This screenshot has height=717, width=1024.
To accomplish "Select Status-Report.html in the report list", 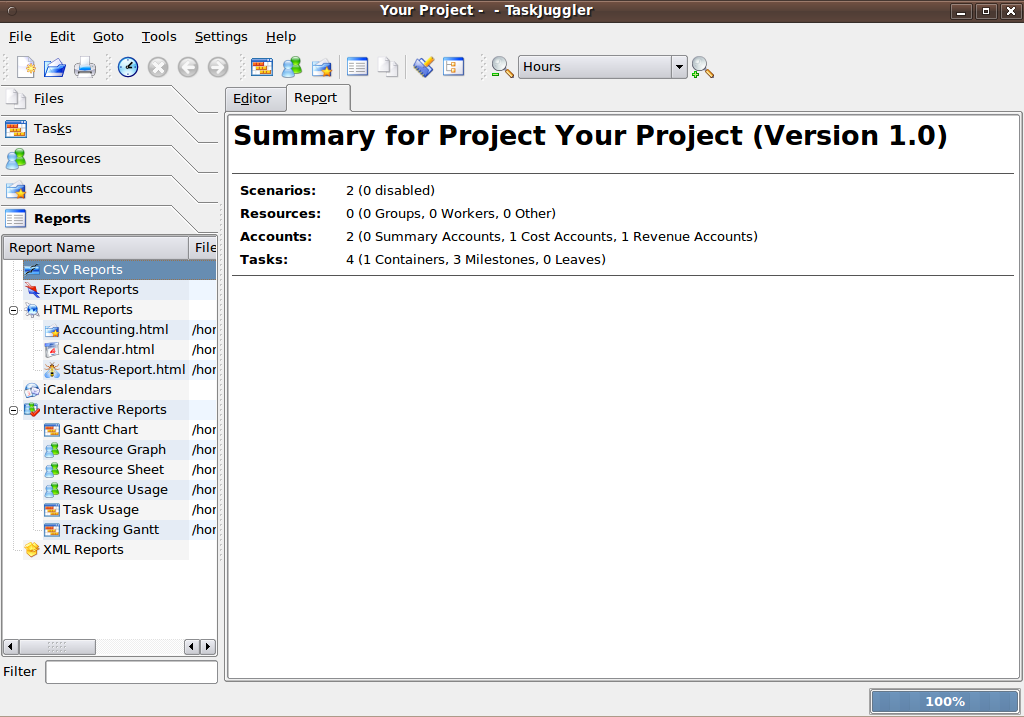I will click(123, 370).
